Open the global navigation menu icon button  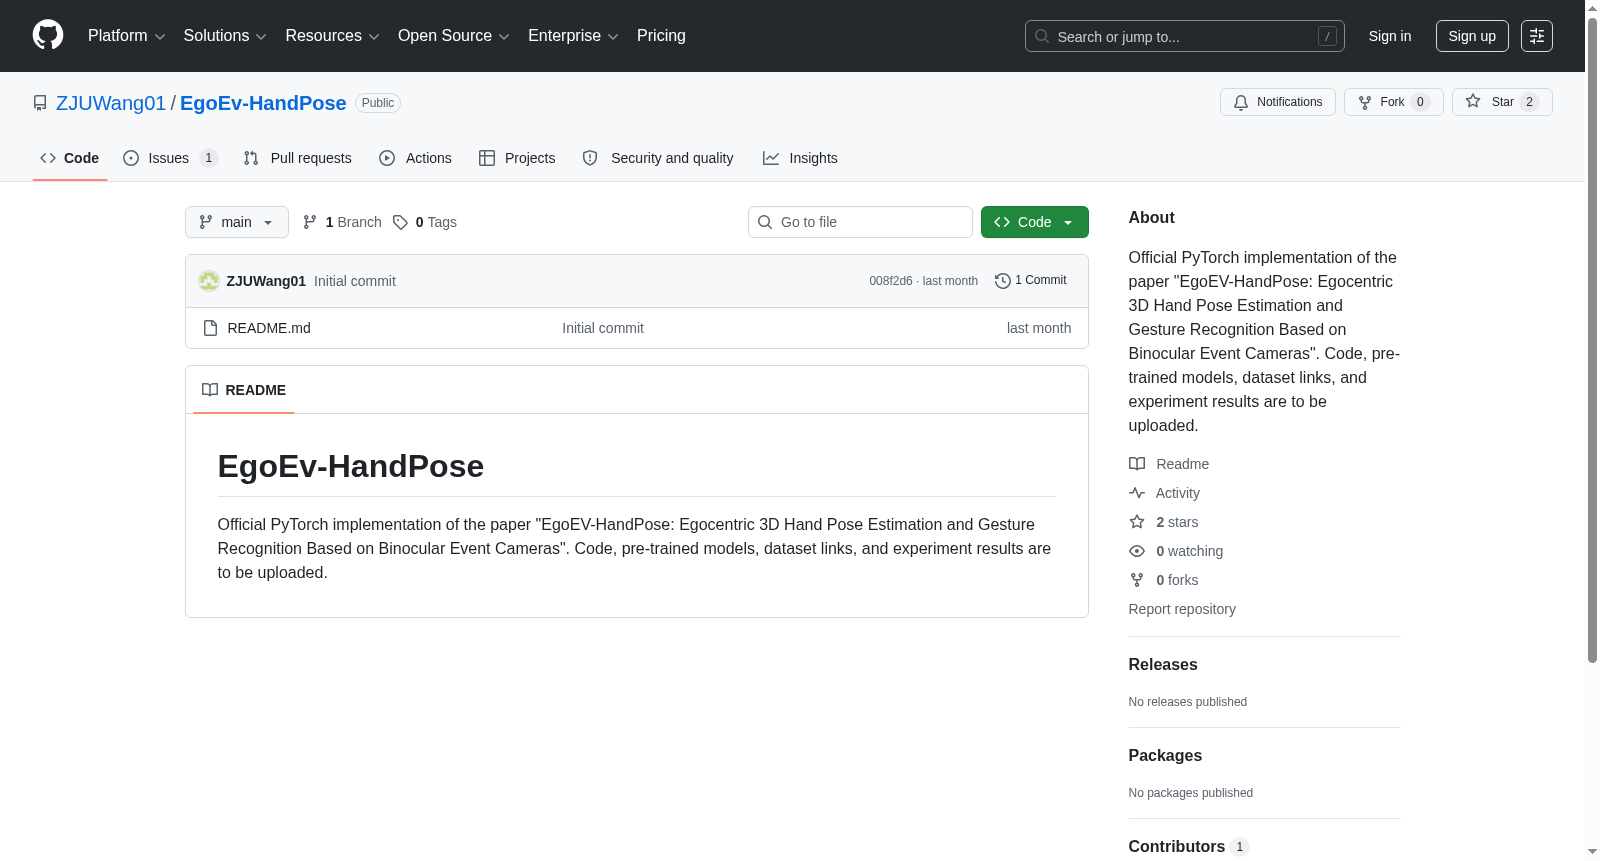point(1537,36)
